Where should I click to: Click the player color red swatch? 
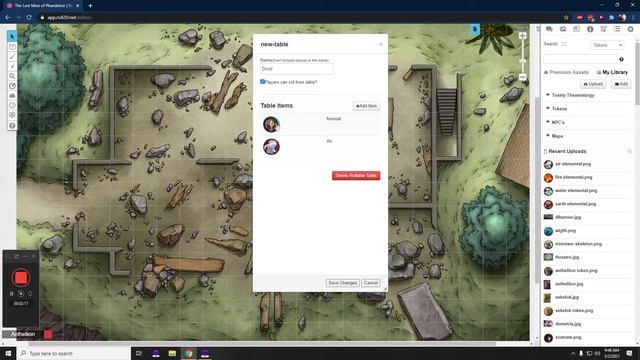pyautogui.click(x=48, y=334)
